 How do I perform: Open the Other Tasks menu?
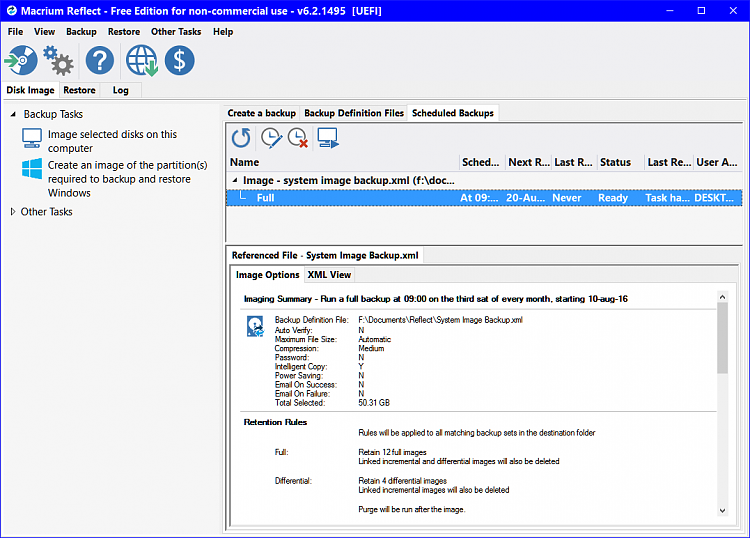click(x=176, y=32)
